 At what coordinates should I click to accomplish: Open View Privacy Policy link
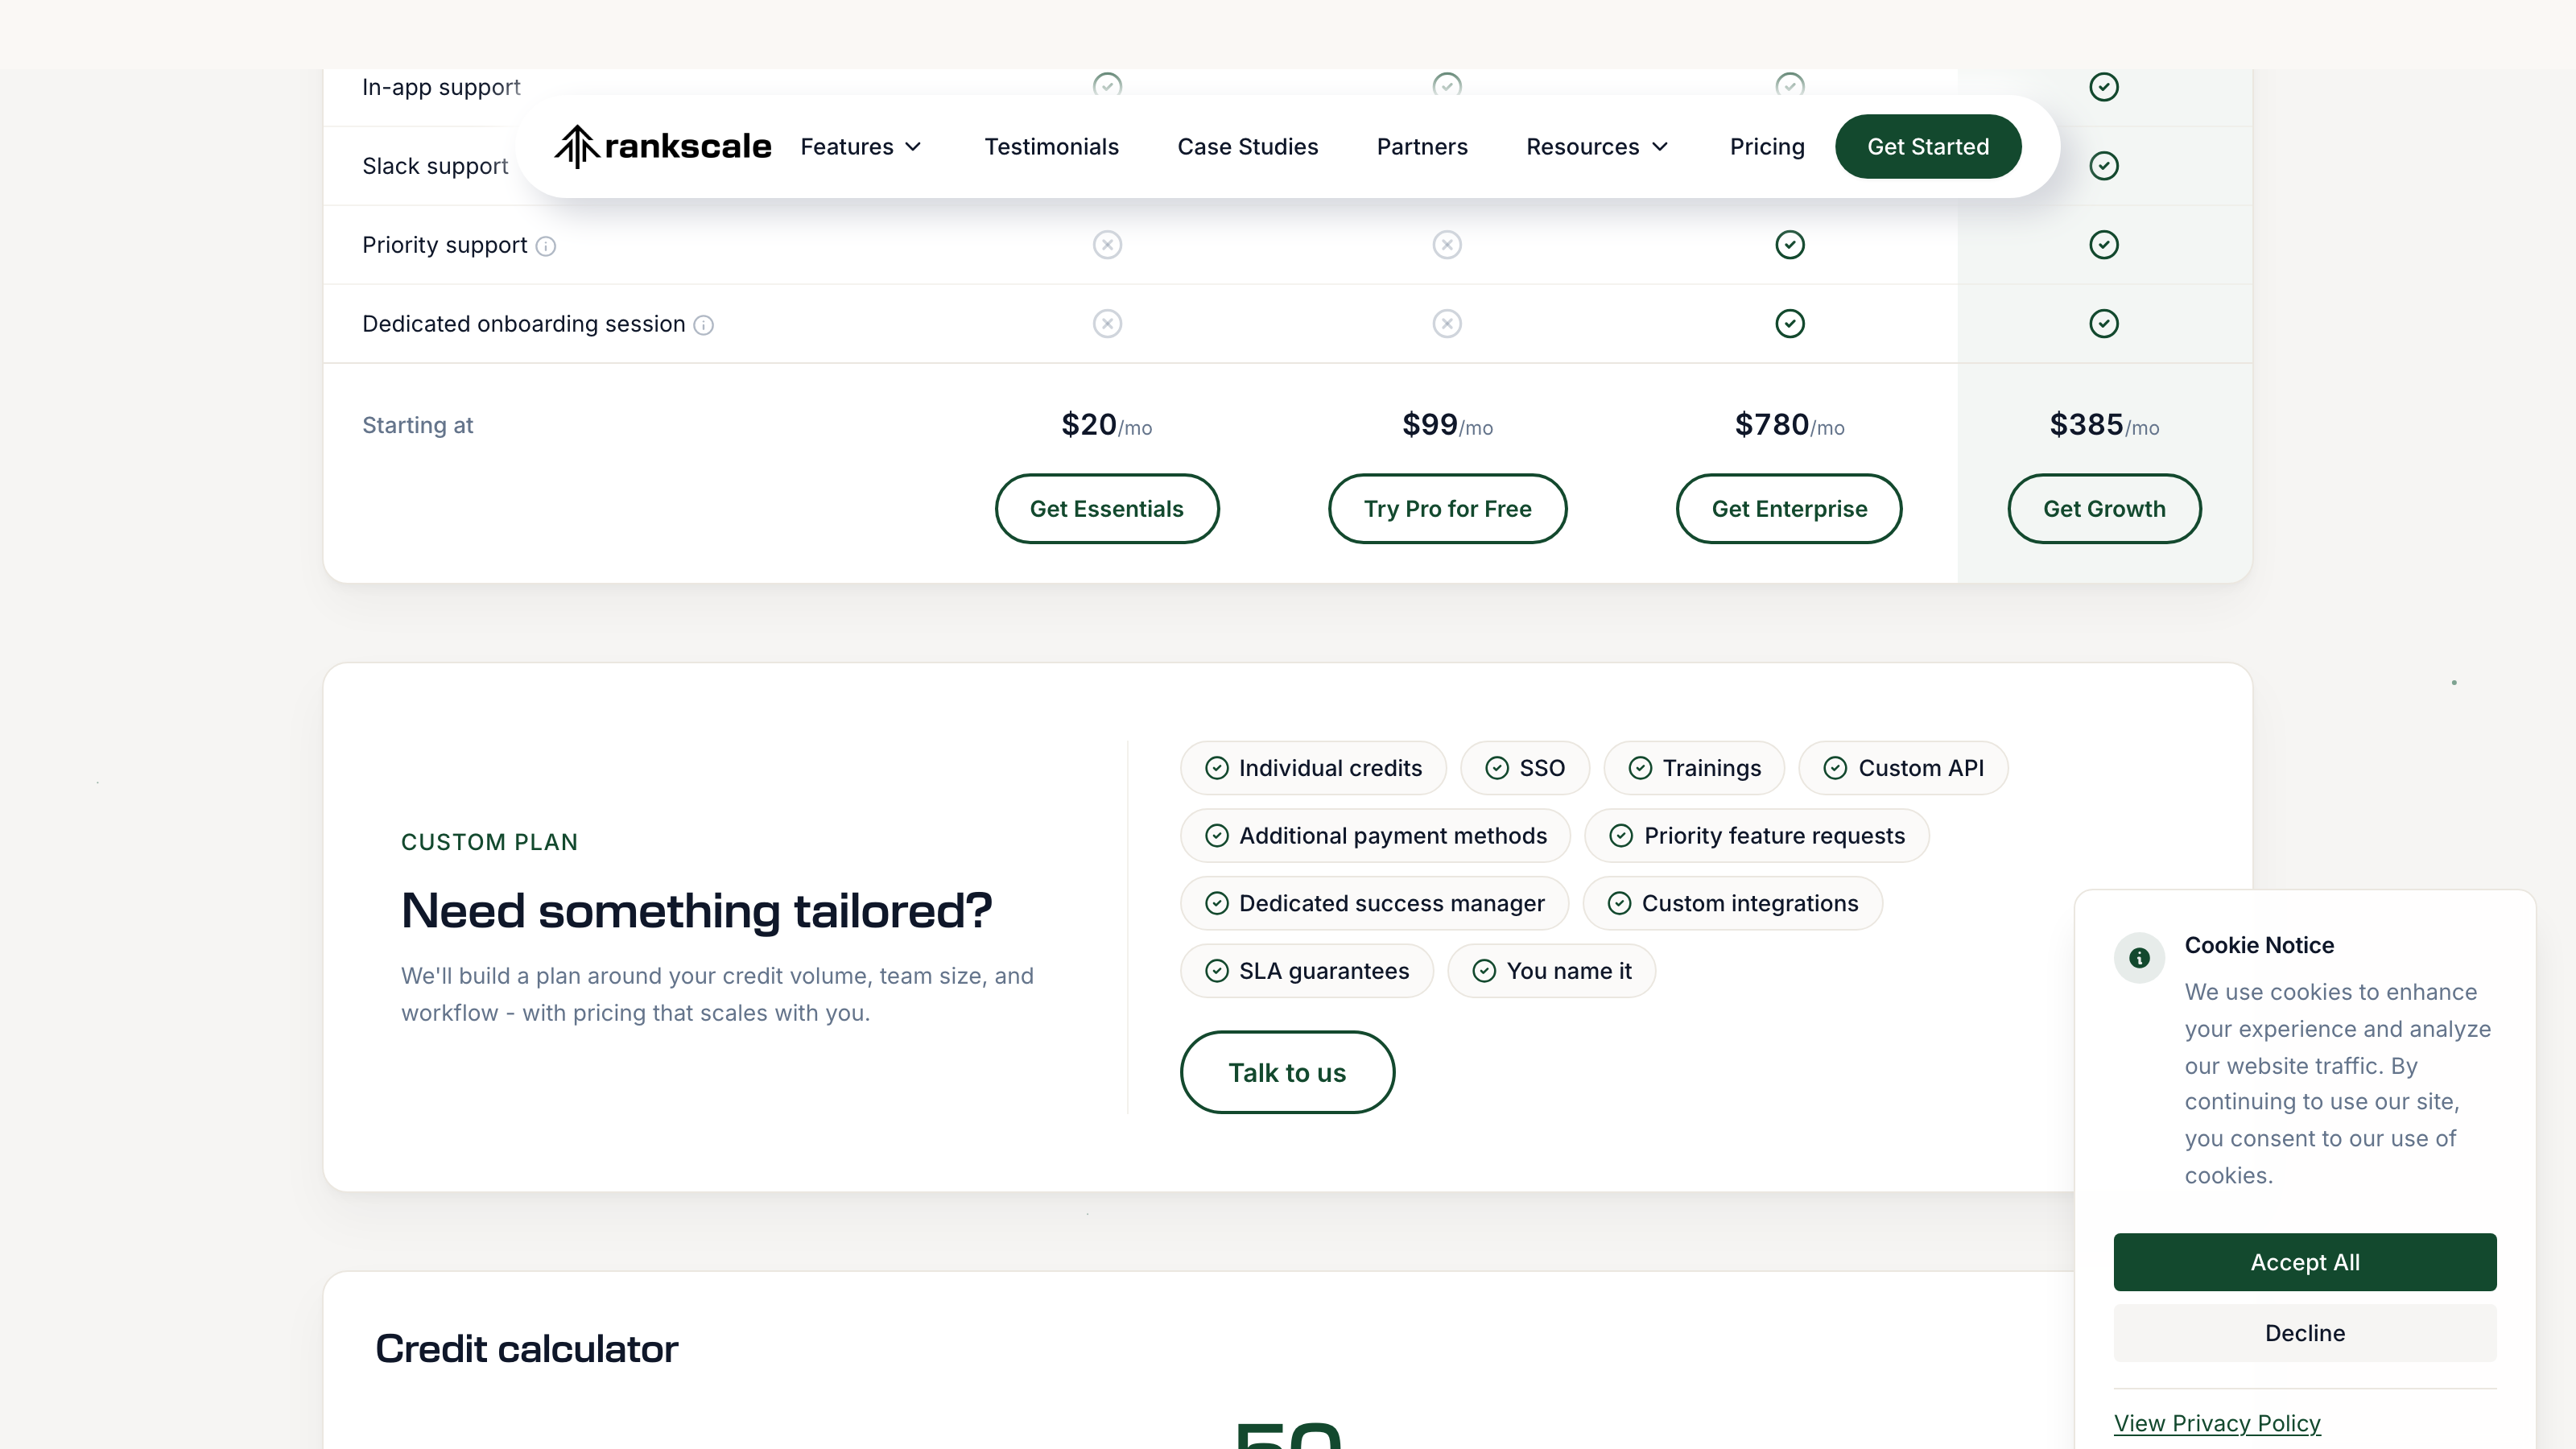[2217, 1424]
